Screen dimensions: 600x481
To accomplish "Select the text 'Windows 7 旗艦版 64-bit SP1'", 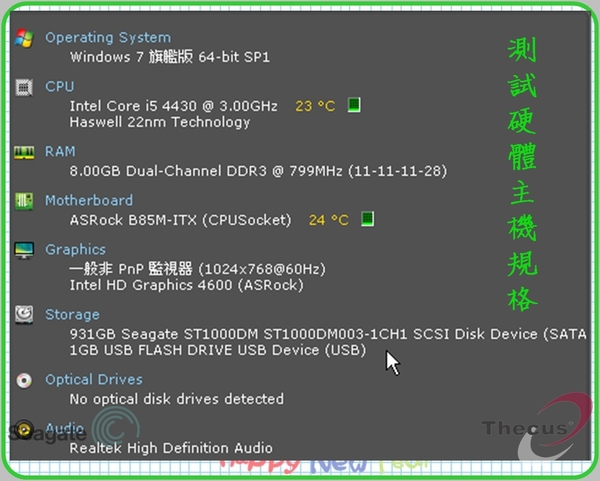I will point(170,57).
